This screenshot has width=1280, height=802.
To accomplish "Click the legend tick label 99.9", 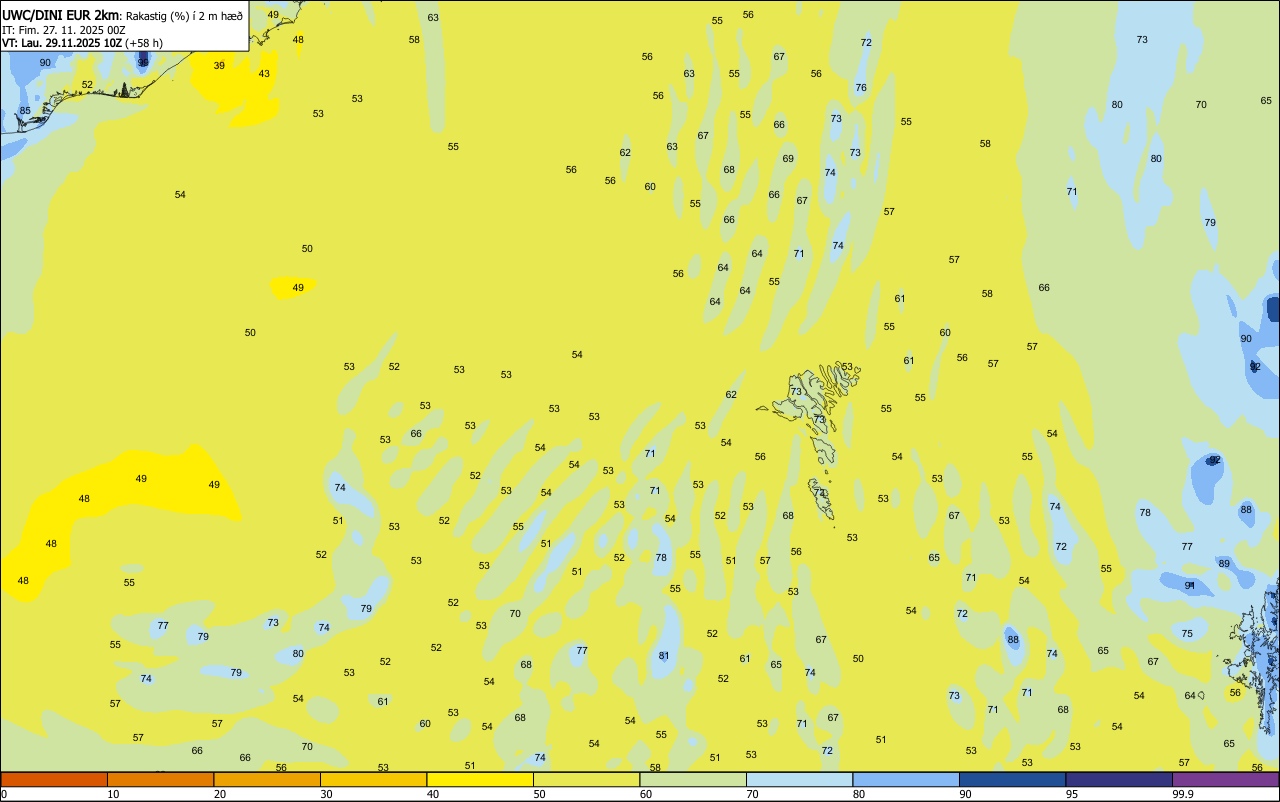I will tap(1183, 794).
